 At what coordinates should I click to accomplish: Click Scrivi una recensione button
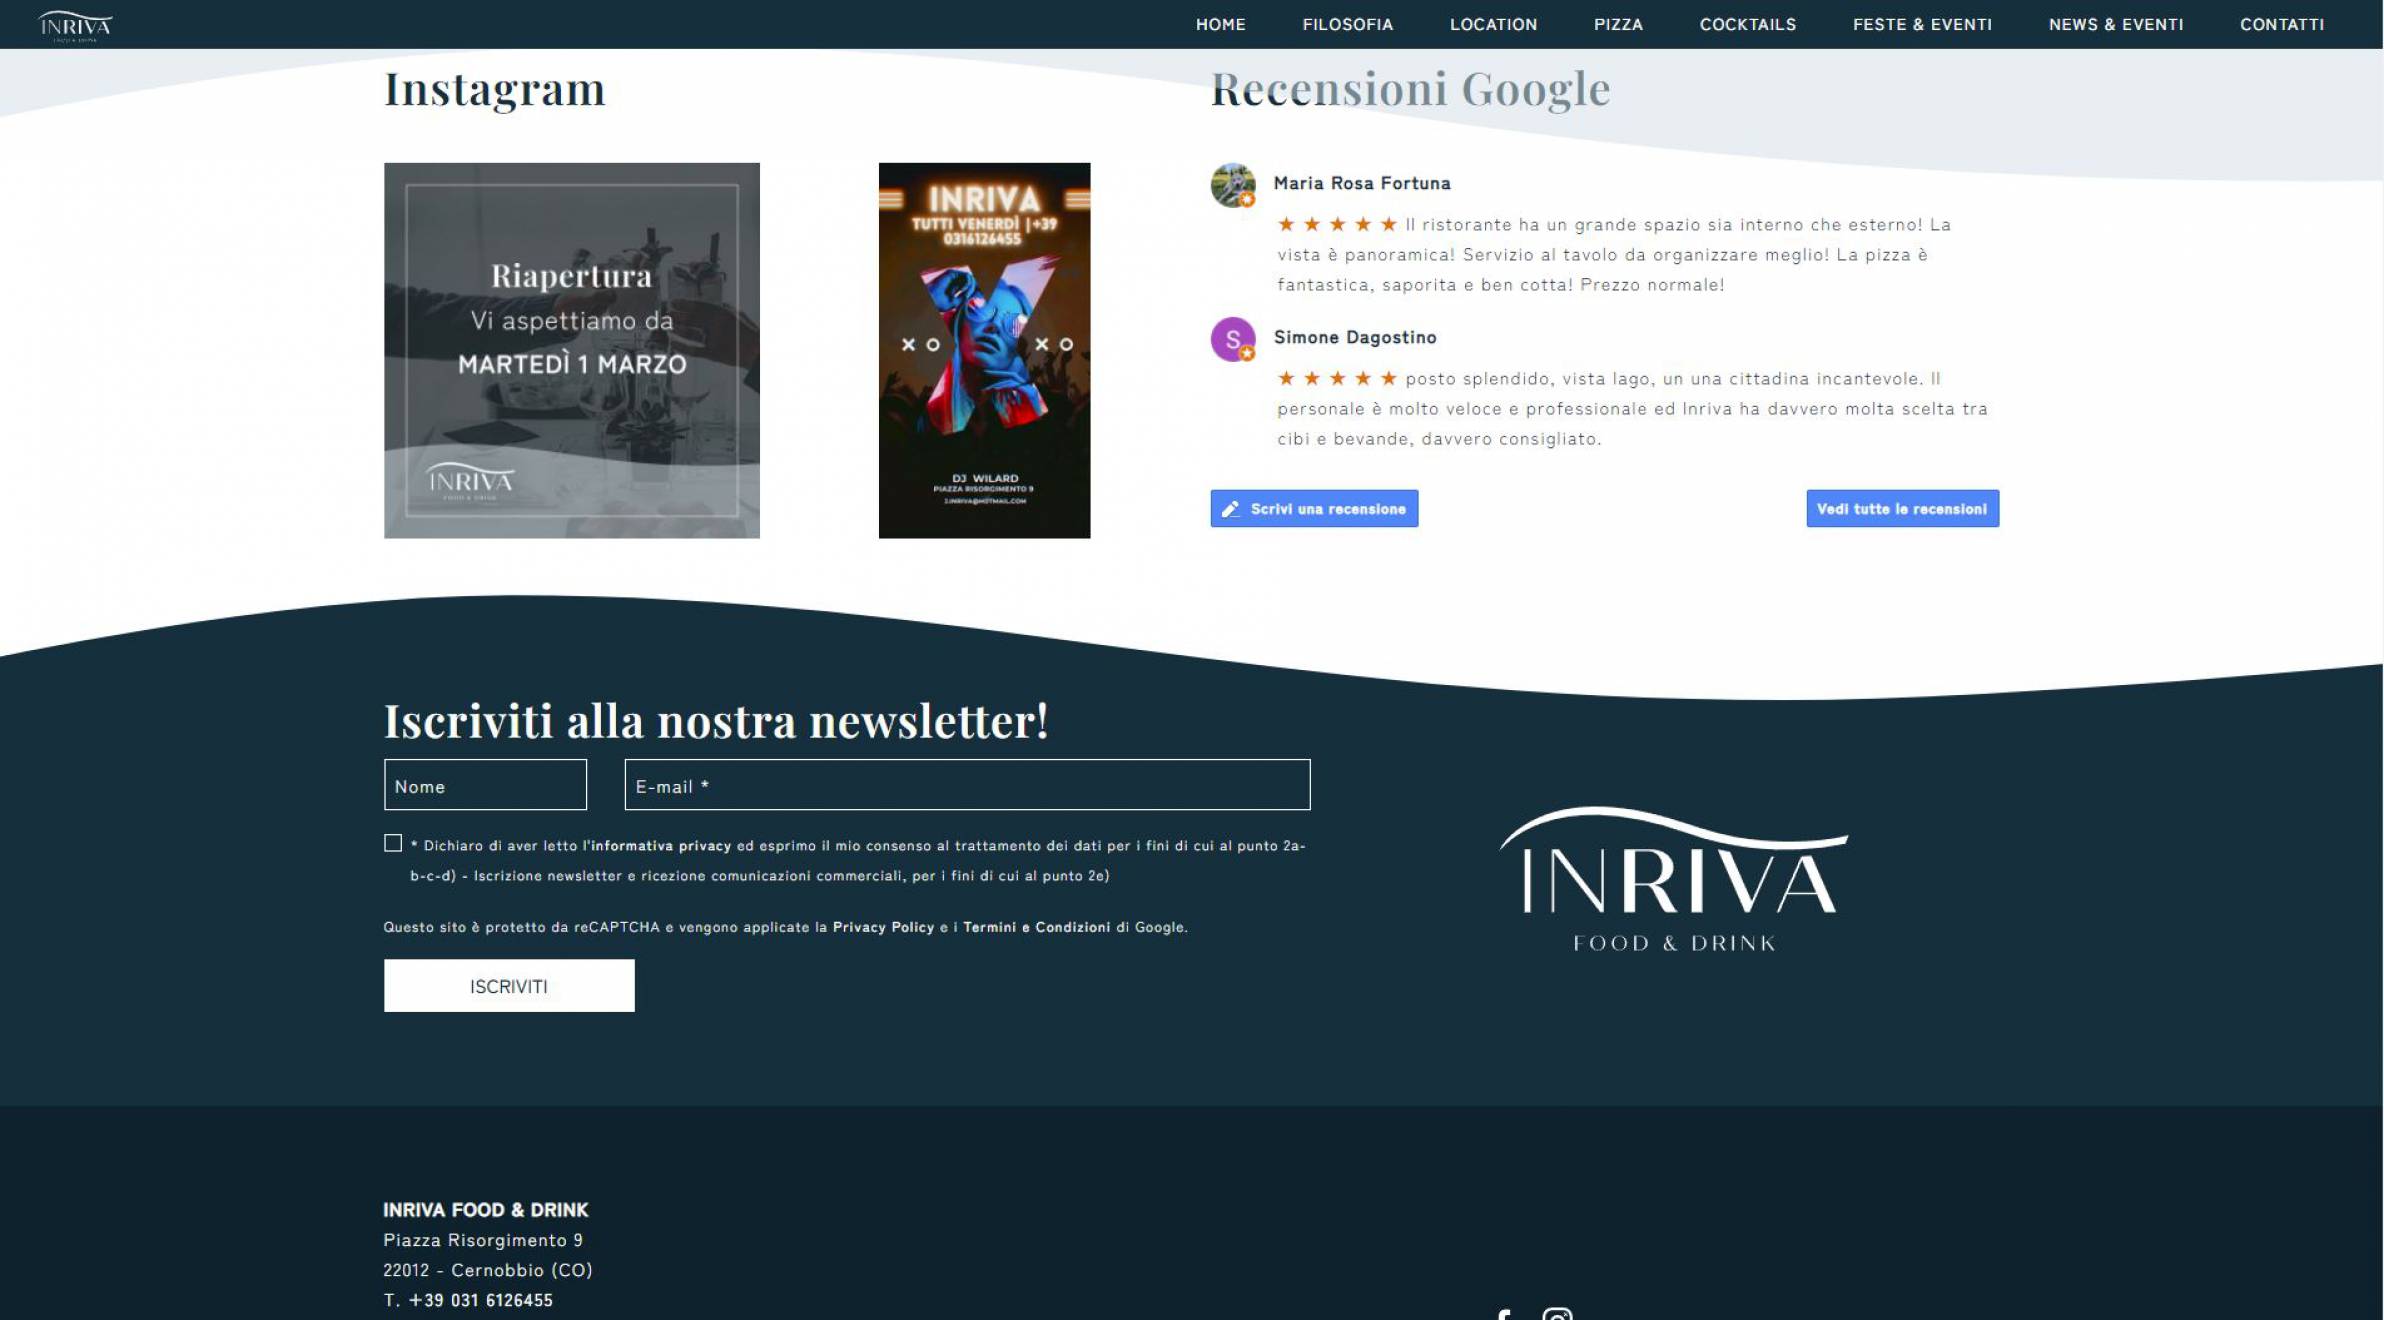(1314, 508)
